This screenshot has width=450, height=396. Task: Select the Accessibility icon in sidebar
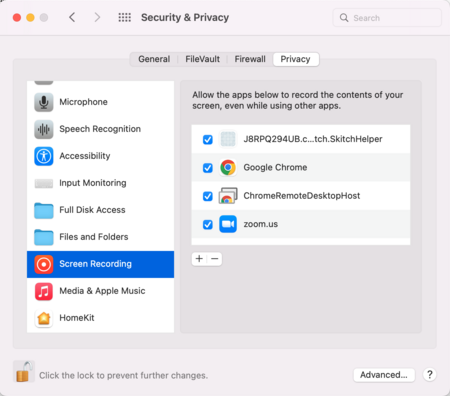point(44,156)
